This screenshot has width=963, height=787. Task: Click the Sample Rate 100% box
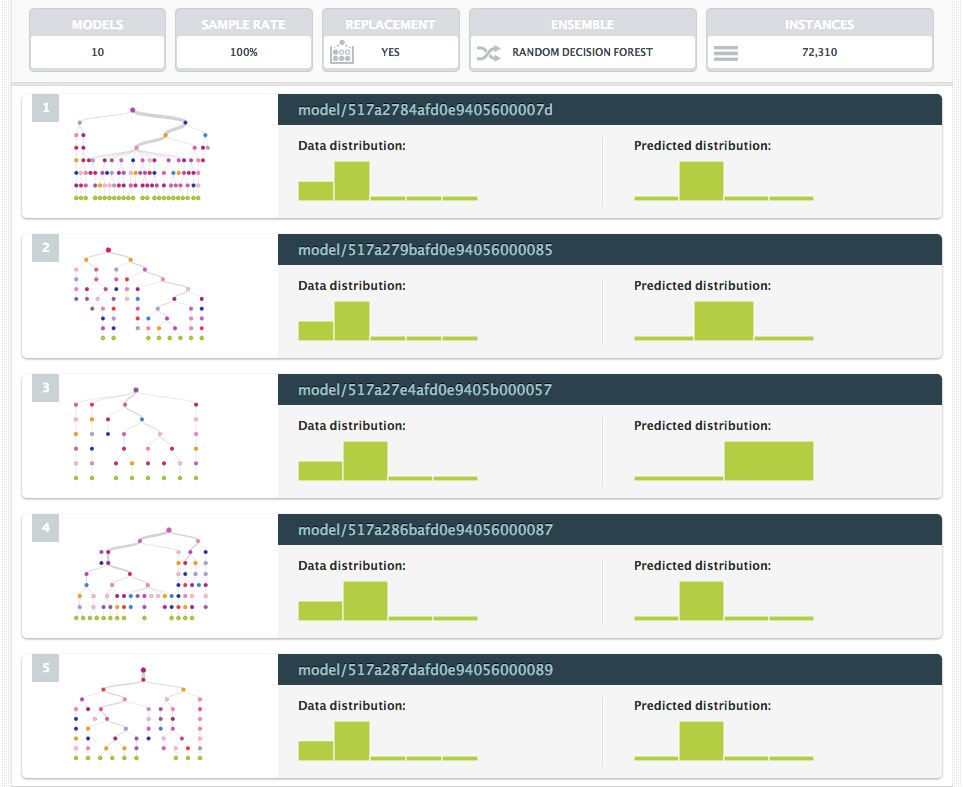coord(243,52)
